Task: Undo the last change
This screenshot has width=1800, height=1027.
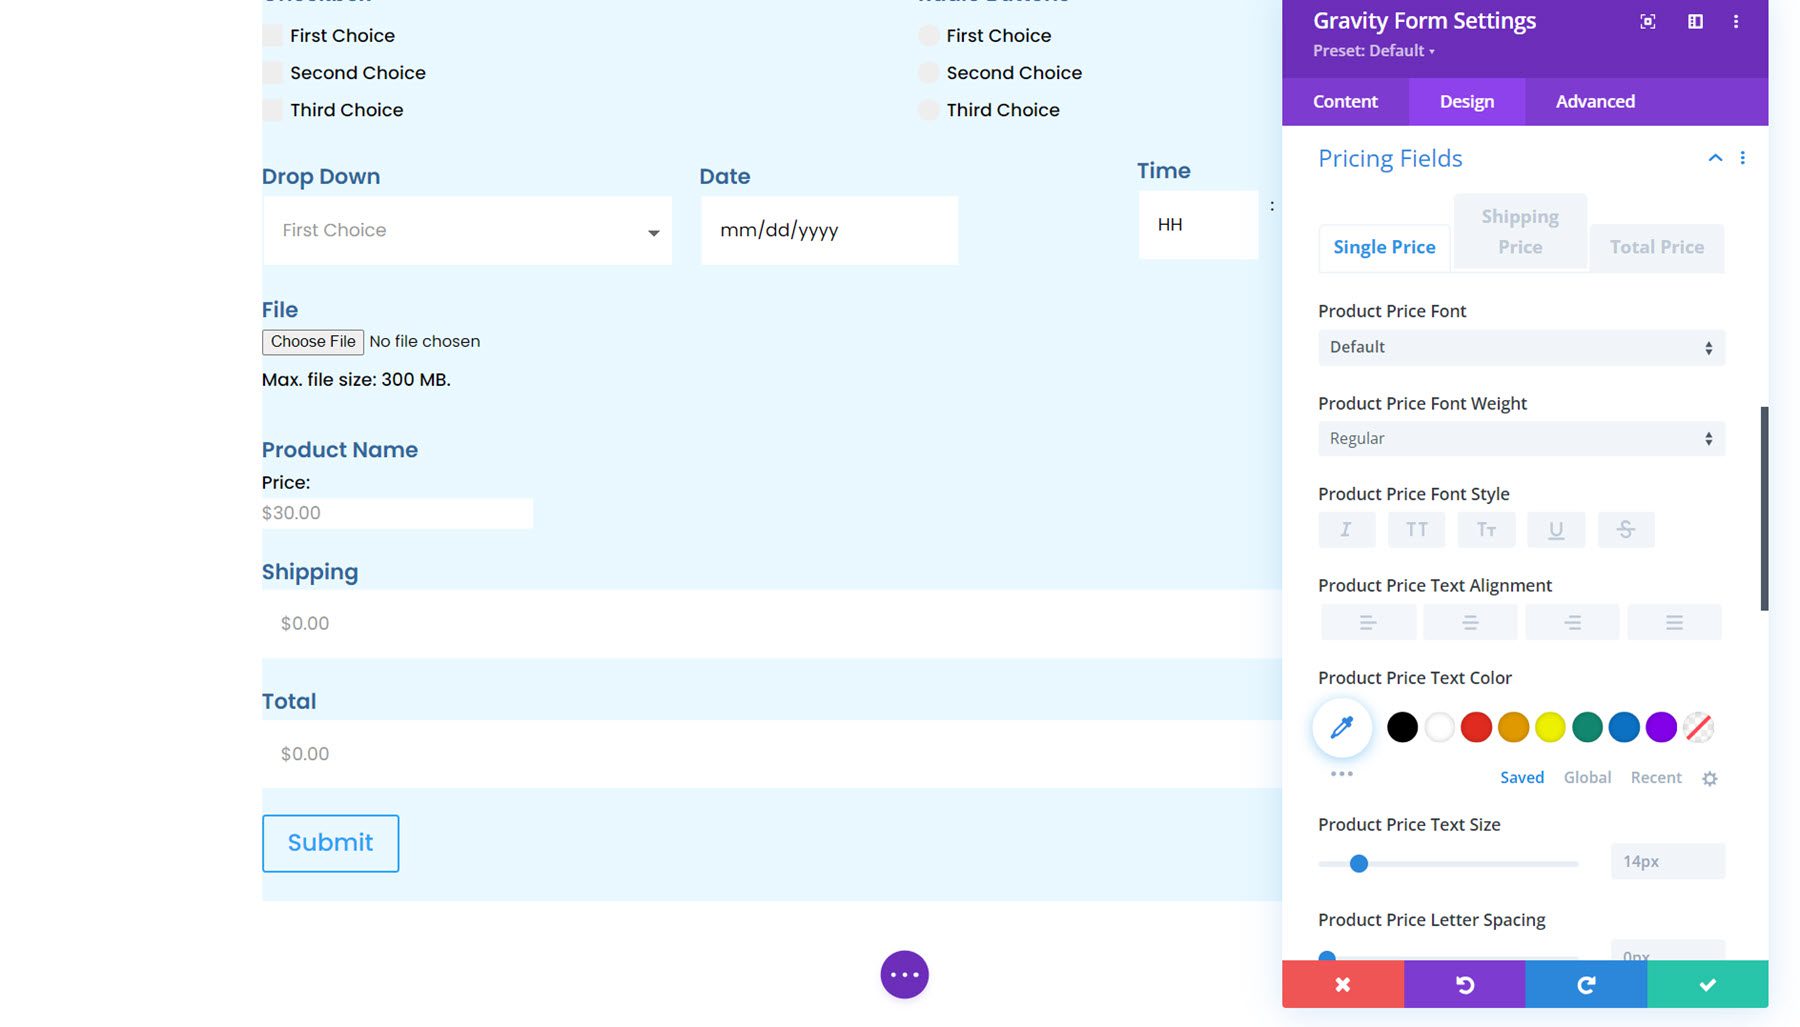Action: tap(1464, 984)
